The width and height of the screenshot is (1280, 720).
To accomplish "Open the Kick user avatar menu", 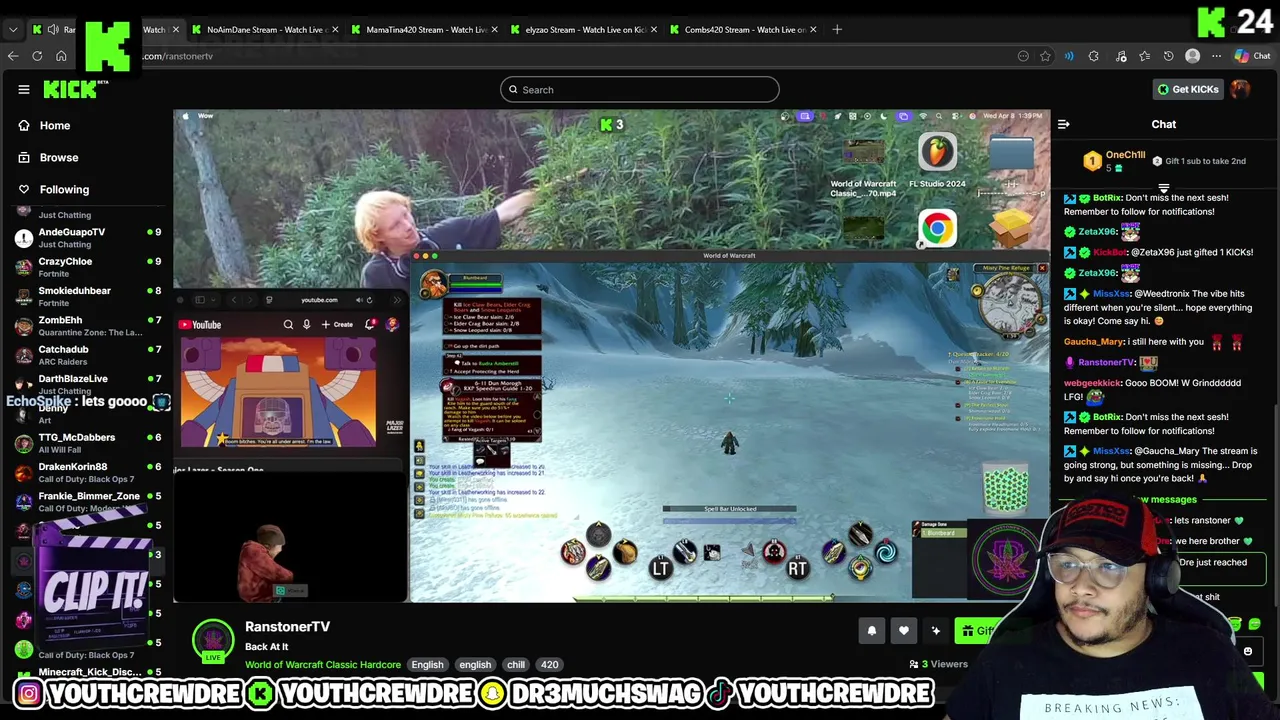I will tap(1240, 89).
